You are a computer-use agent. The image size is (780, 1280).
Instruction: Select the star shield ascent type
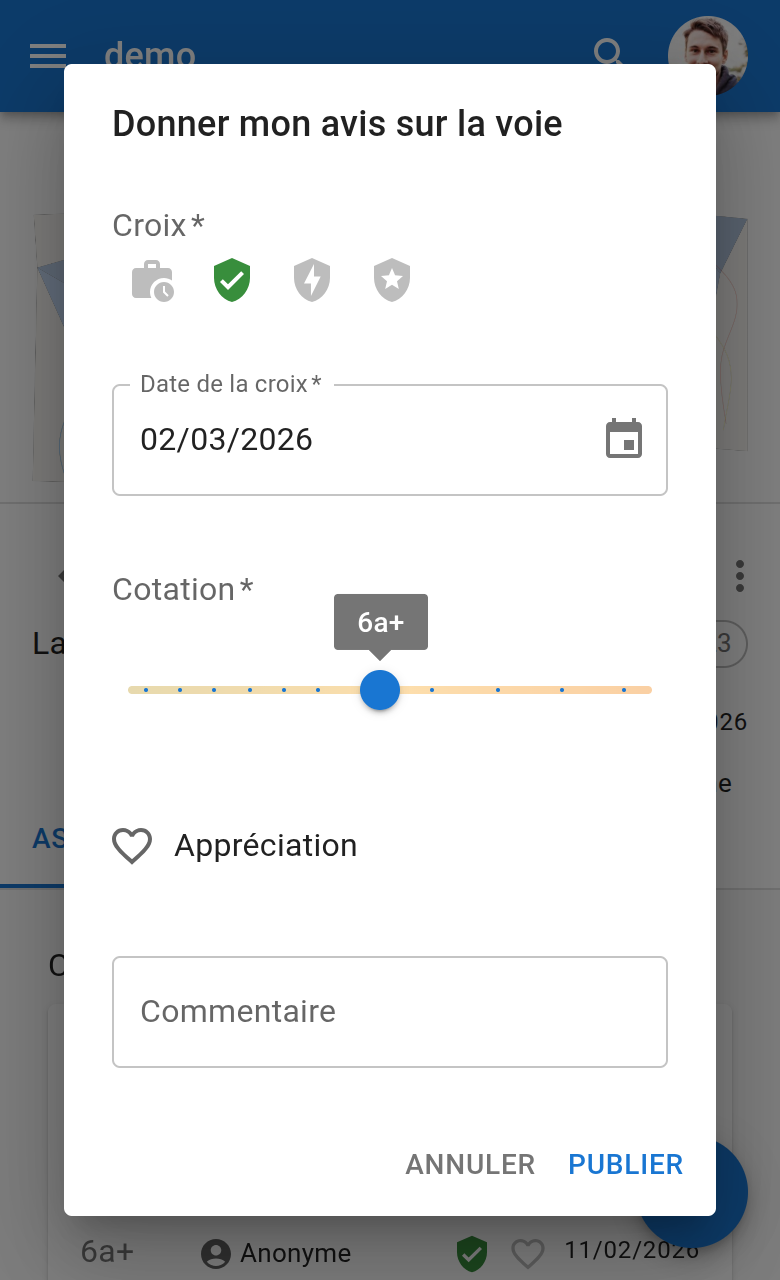point(391,280)
